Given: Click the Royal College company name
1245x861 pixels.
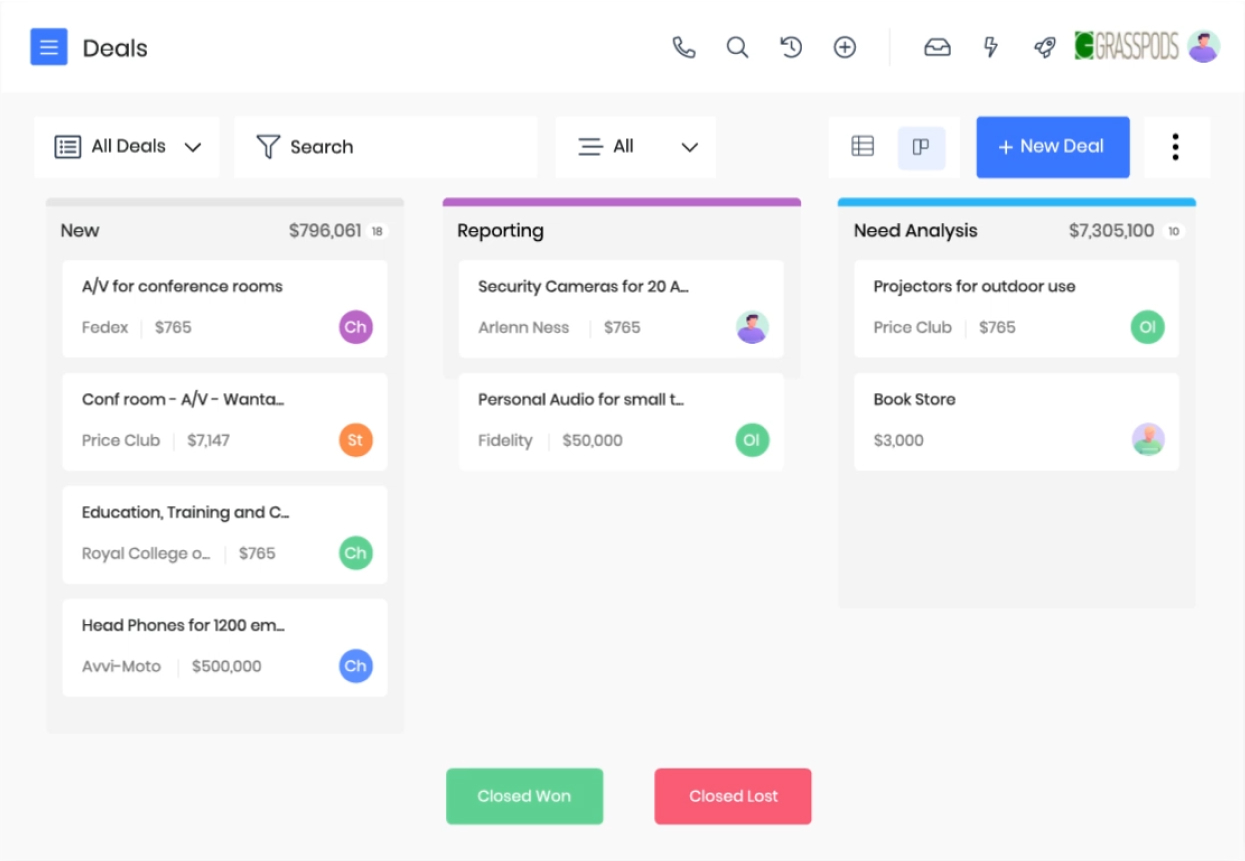Looking at the screenshot, I should click(146, 553).
